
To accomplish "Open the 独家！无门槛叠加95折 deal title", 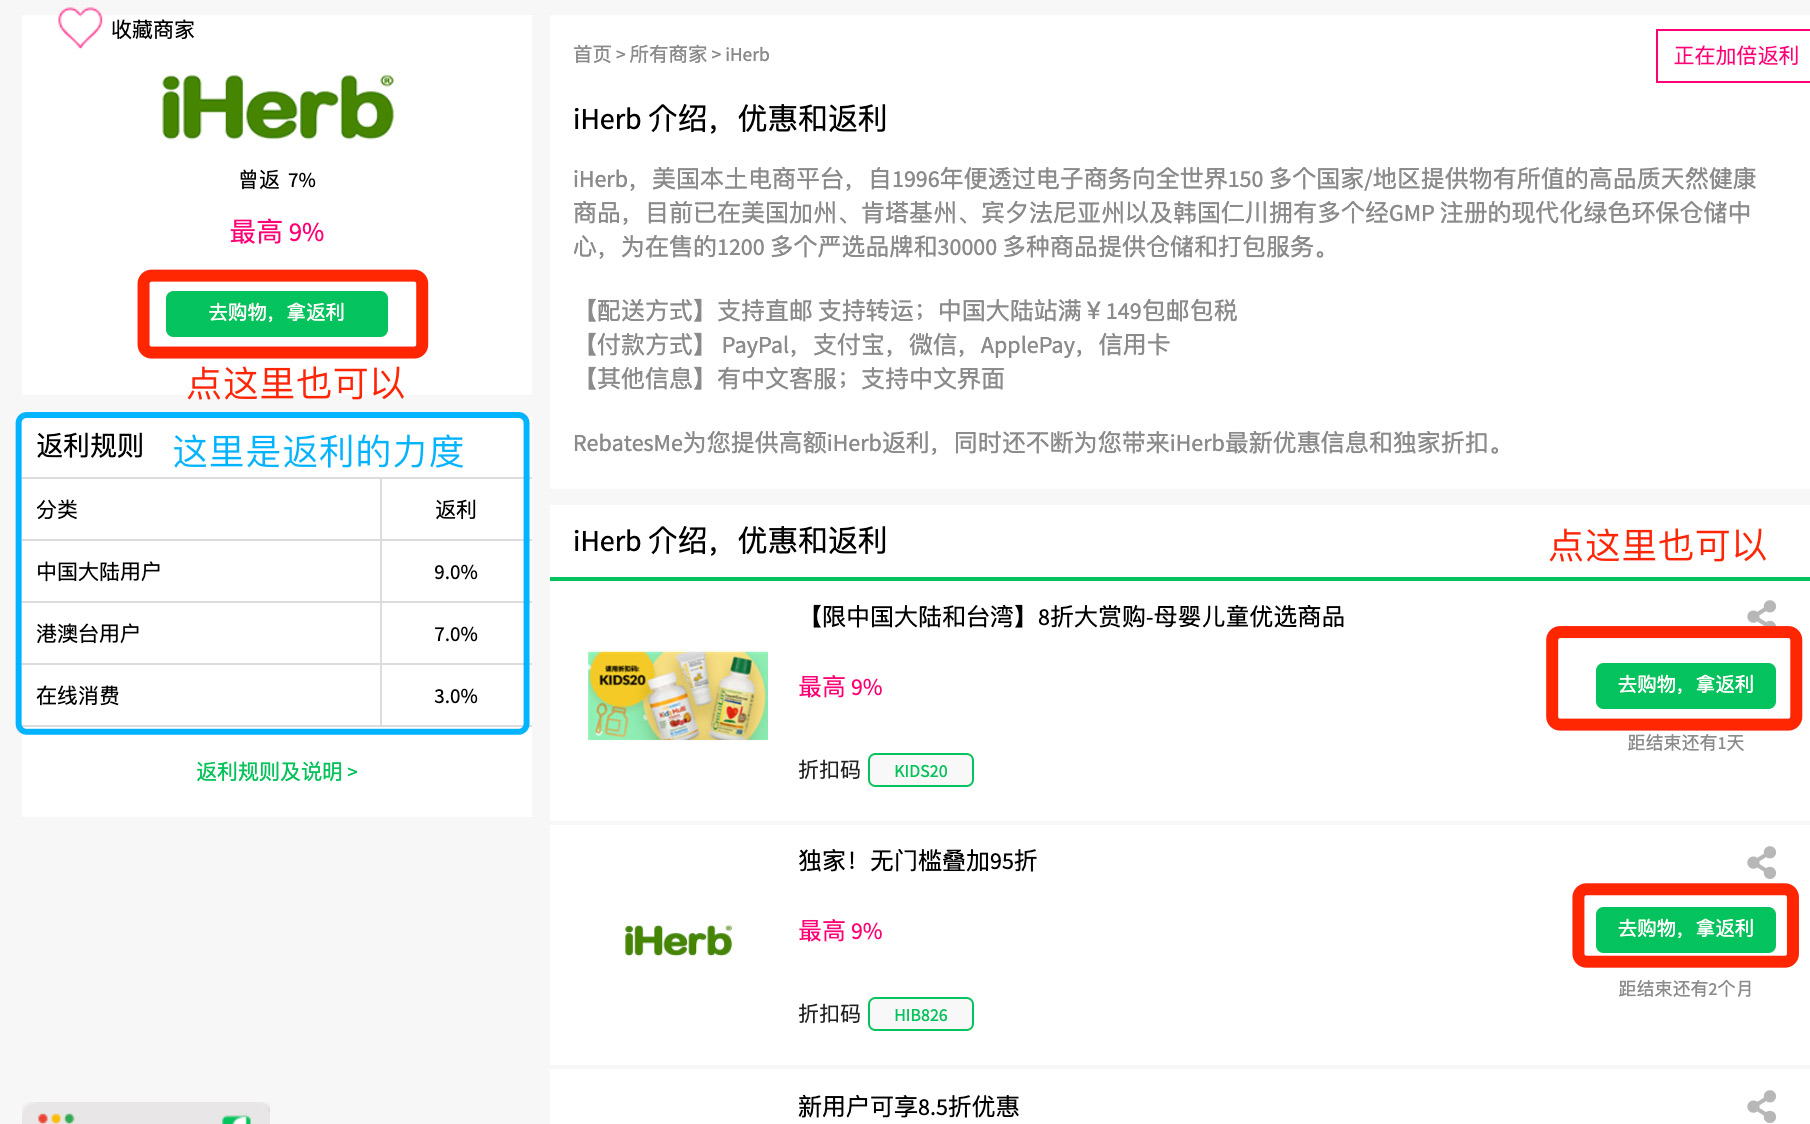I will coord(917,861).
